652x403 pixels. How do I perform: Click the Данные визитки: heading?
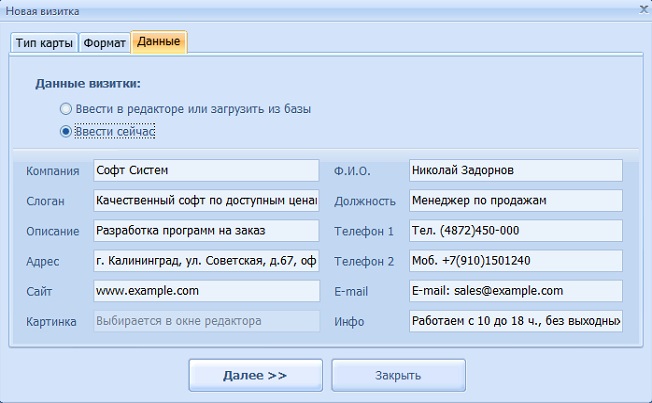click(88, 84)
